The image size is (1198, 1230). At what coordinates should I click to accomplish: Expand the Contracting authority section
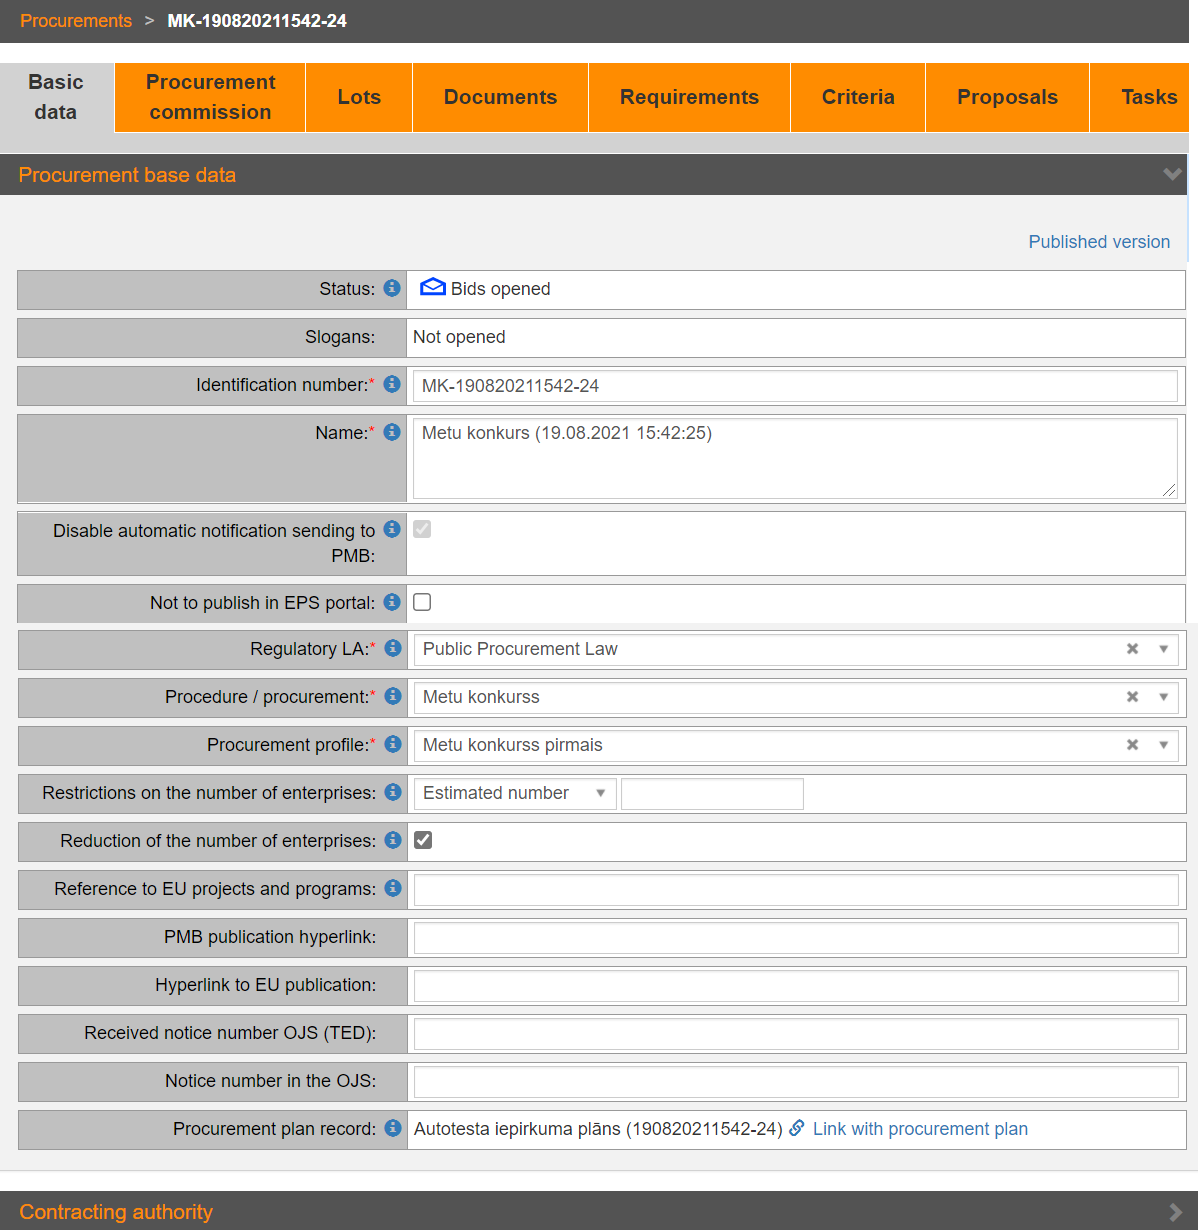pos(1175,1212)
